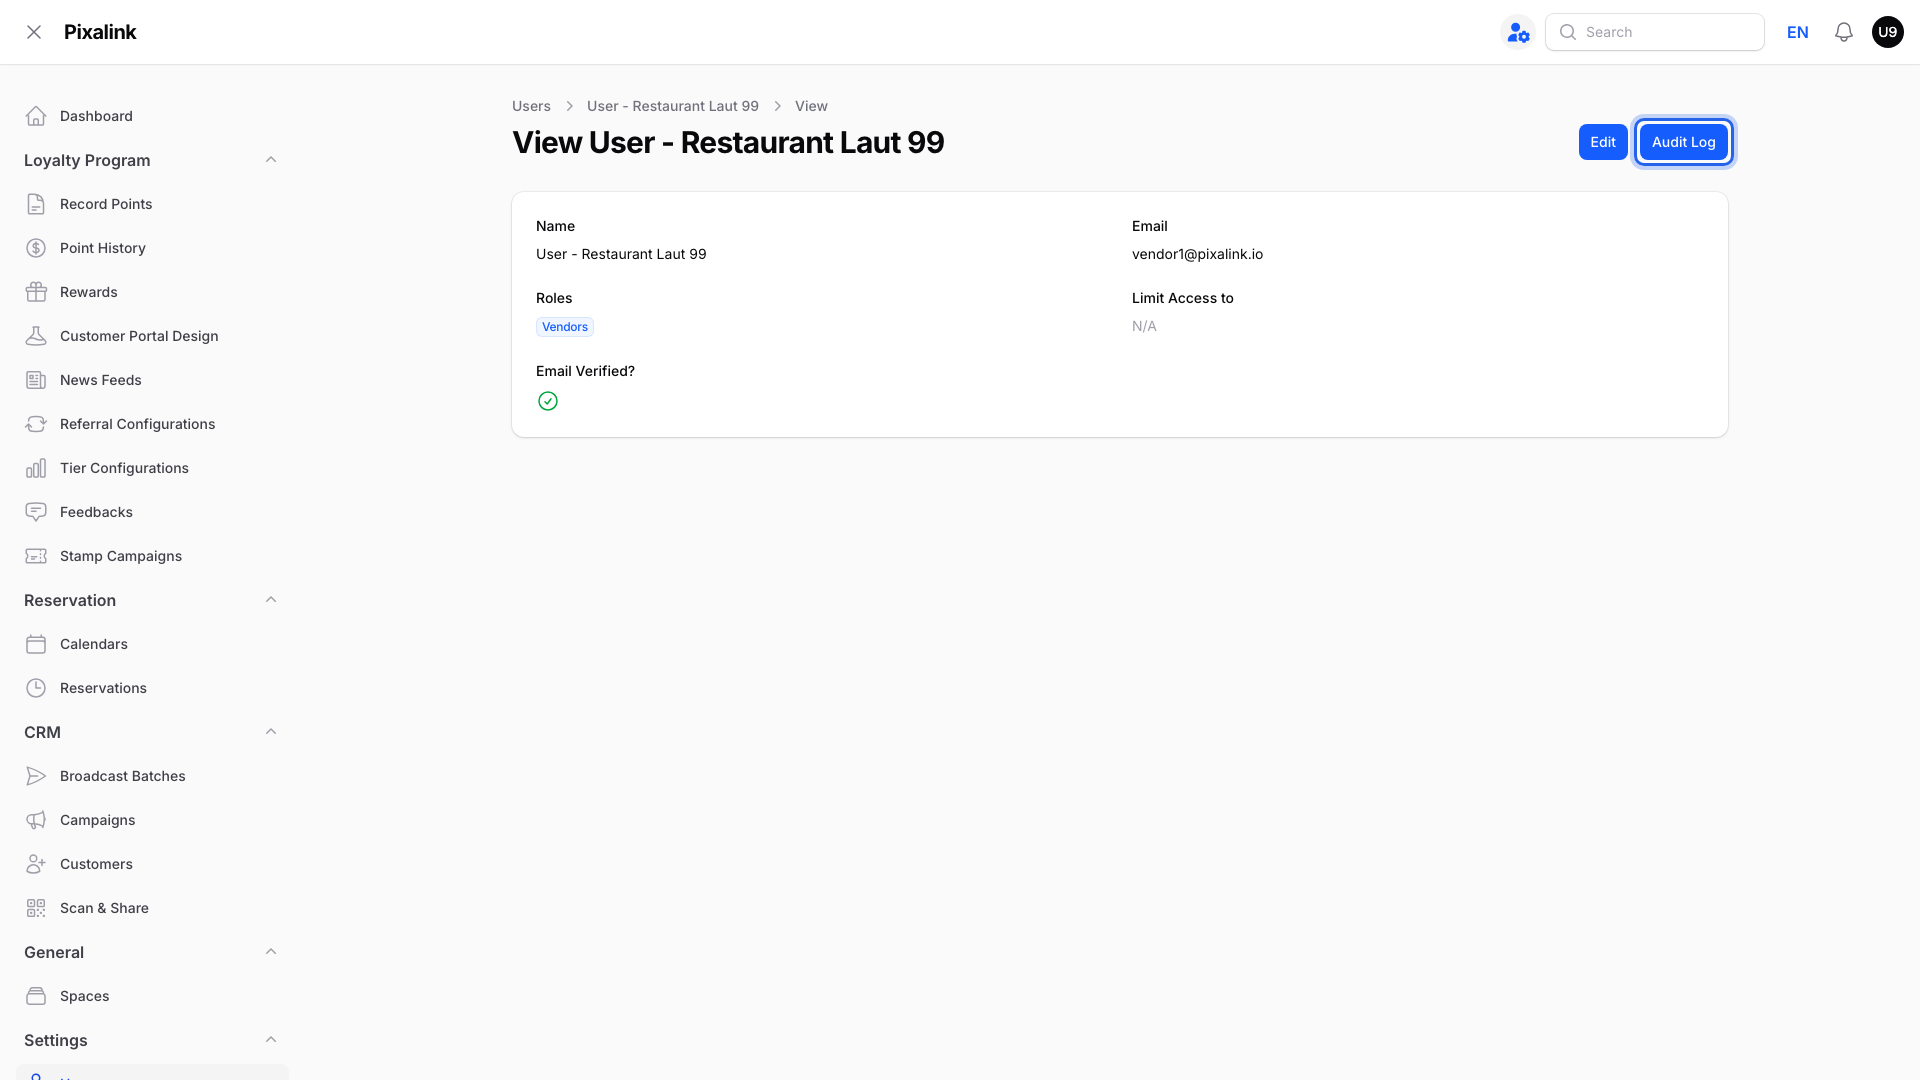Open the Rewards page

152,292
